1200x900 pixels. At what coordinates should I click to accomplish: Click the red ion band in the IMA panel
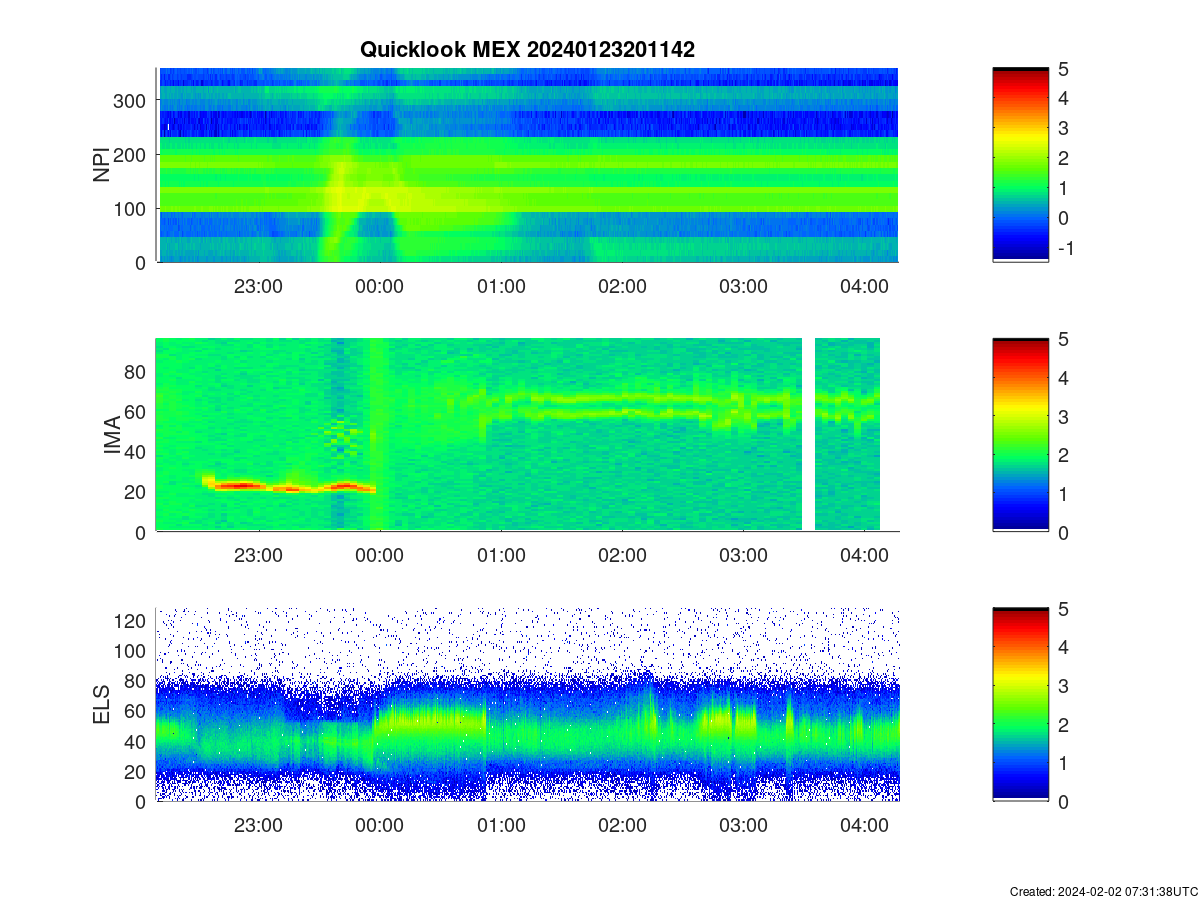[290, 487]
